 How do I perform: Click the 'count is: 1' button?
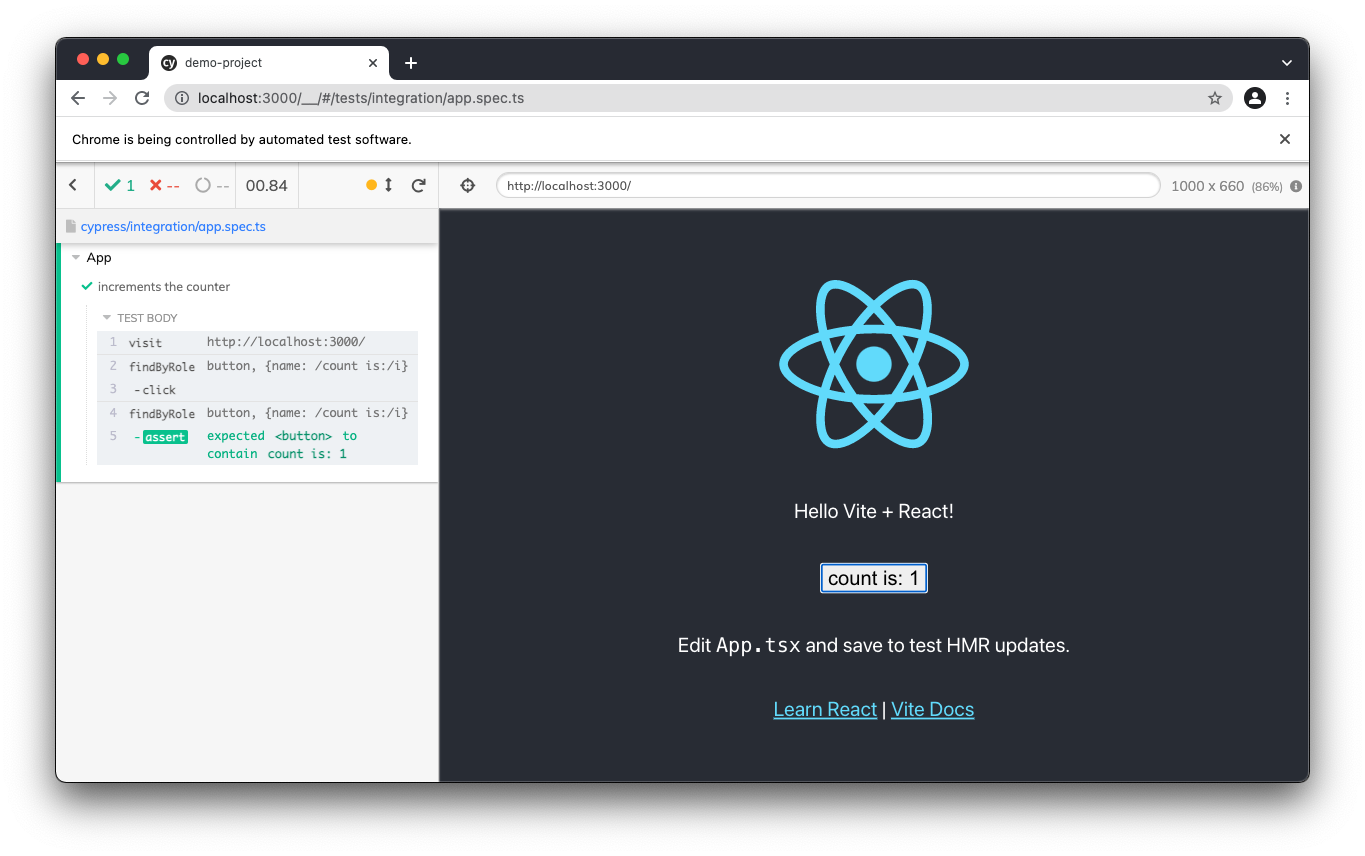click(874, 578)
